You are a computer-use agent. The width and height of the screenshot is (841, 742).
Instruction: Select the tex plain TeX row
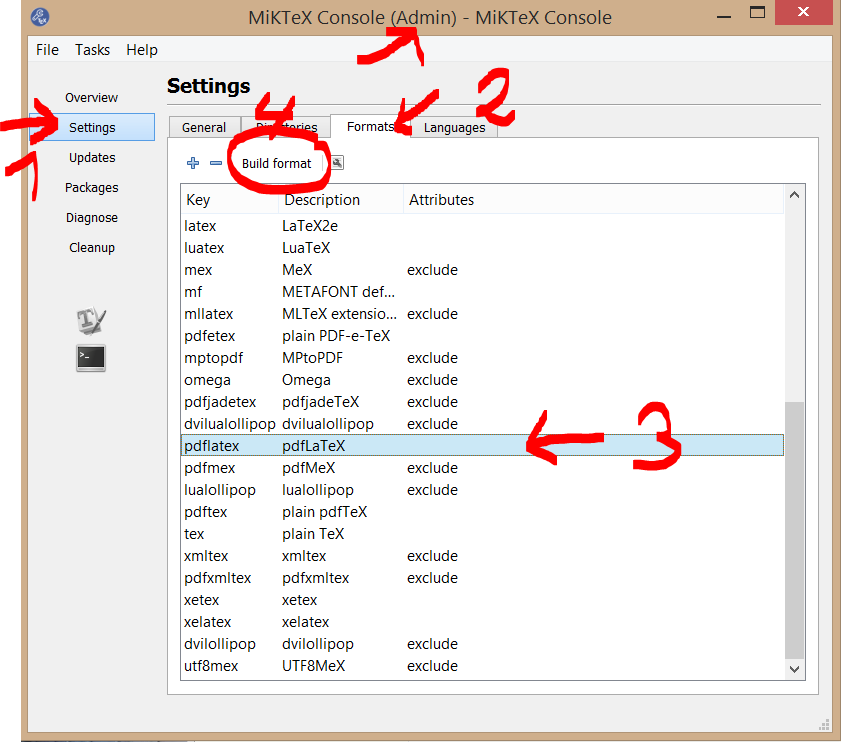tap(482, 534)
